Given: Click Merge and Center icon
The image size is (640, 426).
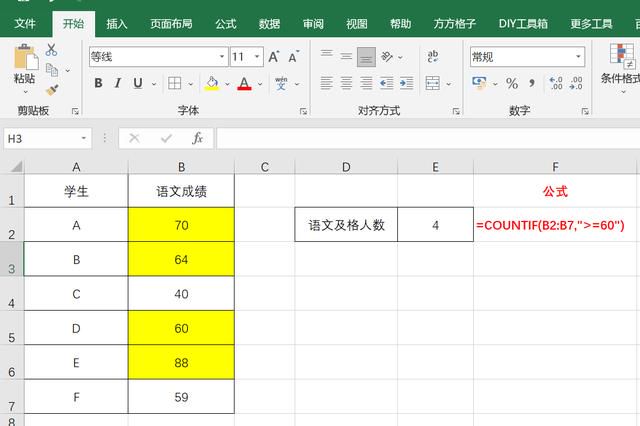Looking at the screenshot, I should (433, 83).
